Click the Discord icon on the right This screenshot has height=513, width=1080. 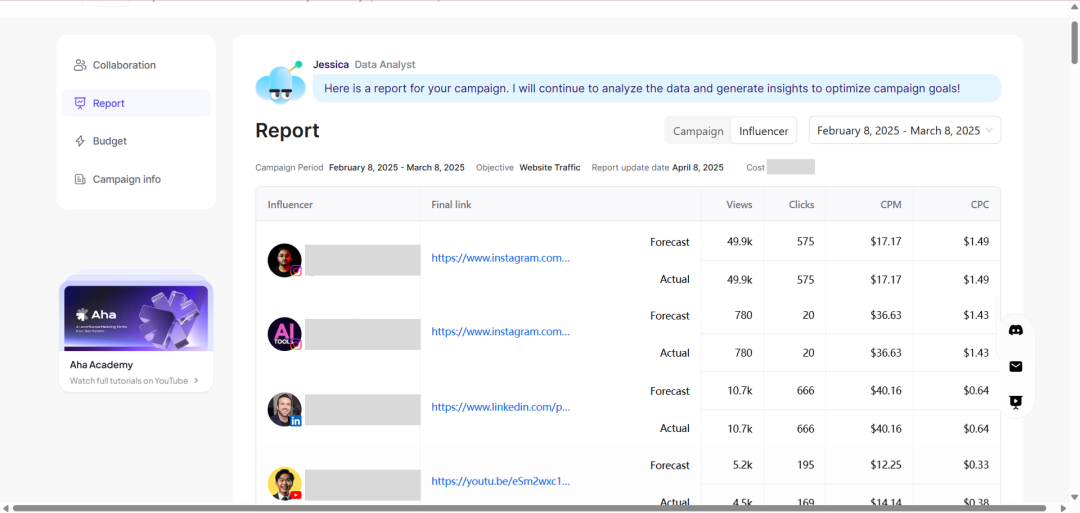click(1015, 330)
